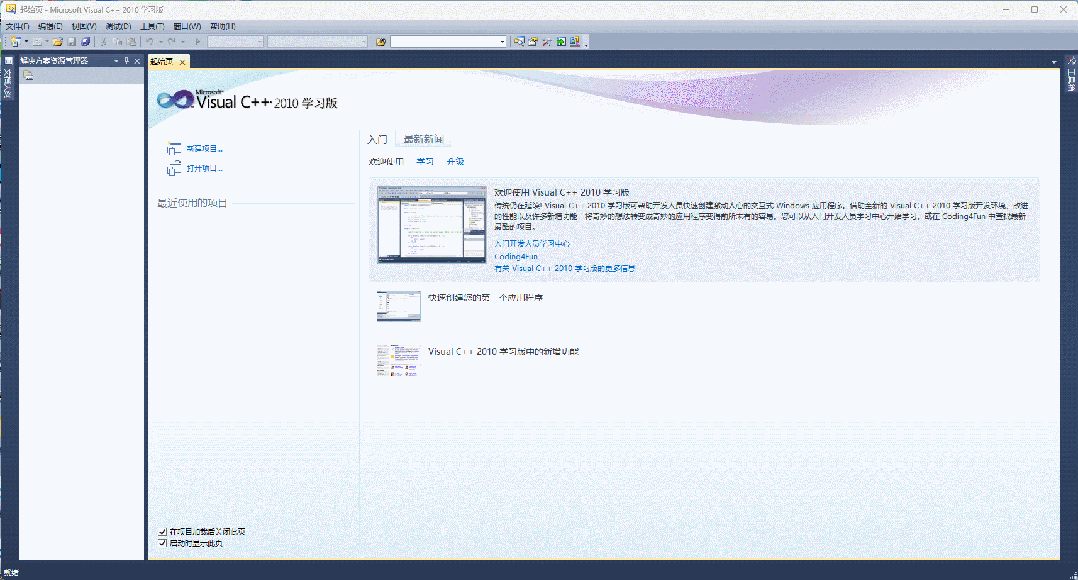
Task: Open the Toolbox toolbar icon
Action: (x=547, y=41)
